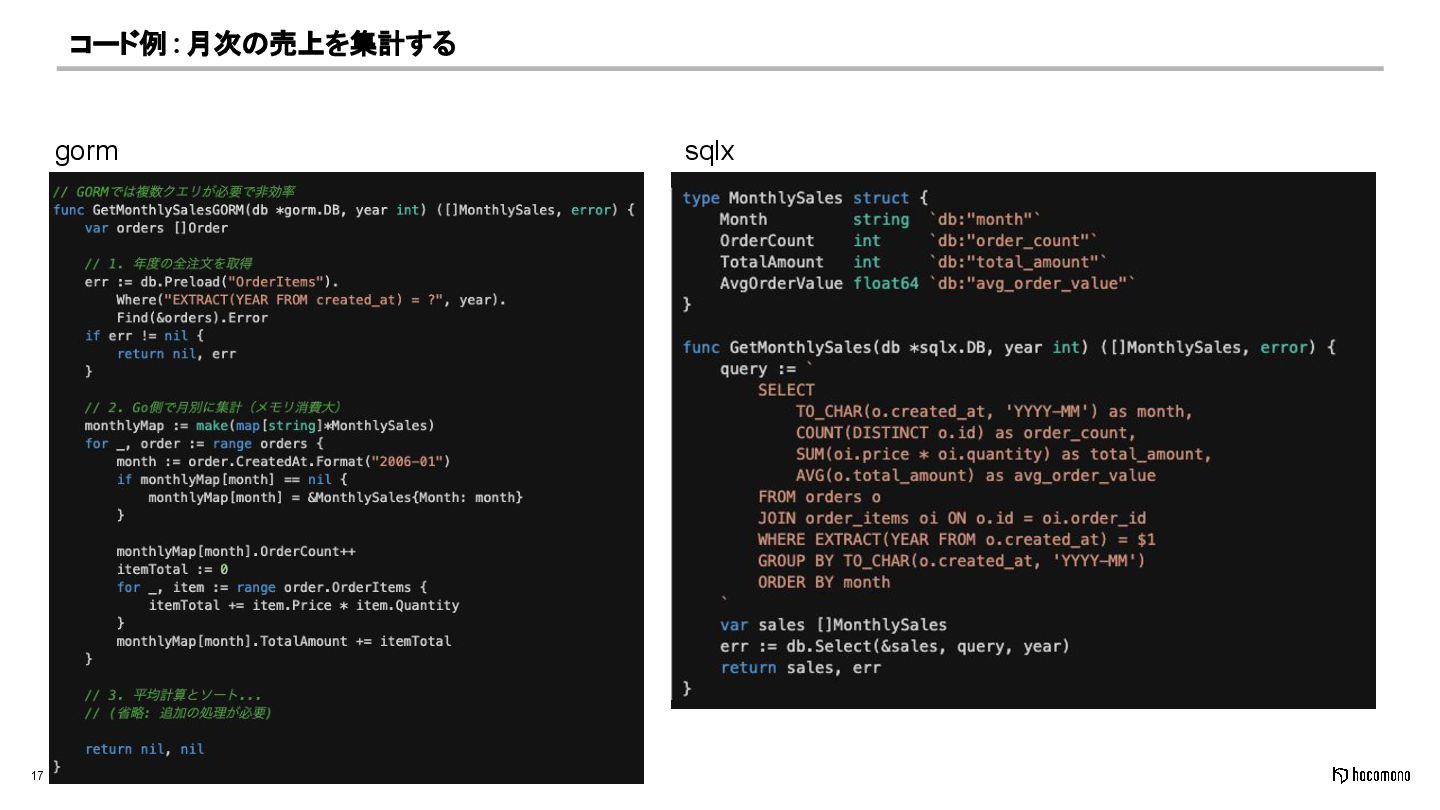Click the line 'var sales []MonthlySales'
Viewport: 1440px width, 810px height.
coord(833,625)
